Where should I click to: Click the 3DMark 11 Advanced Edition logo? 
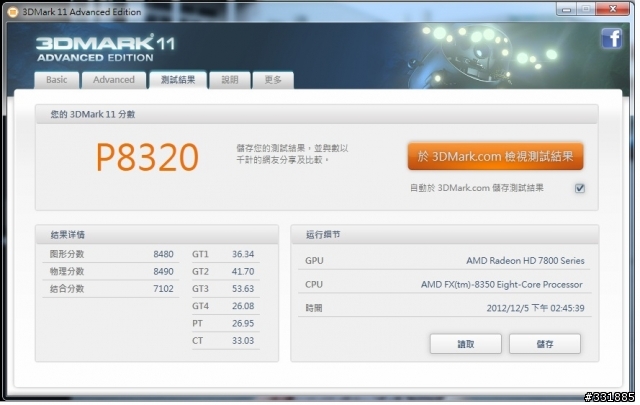point(105,49)
